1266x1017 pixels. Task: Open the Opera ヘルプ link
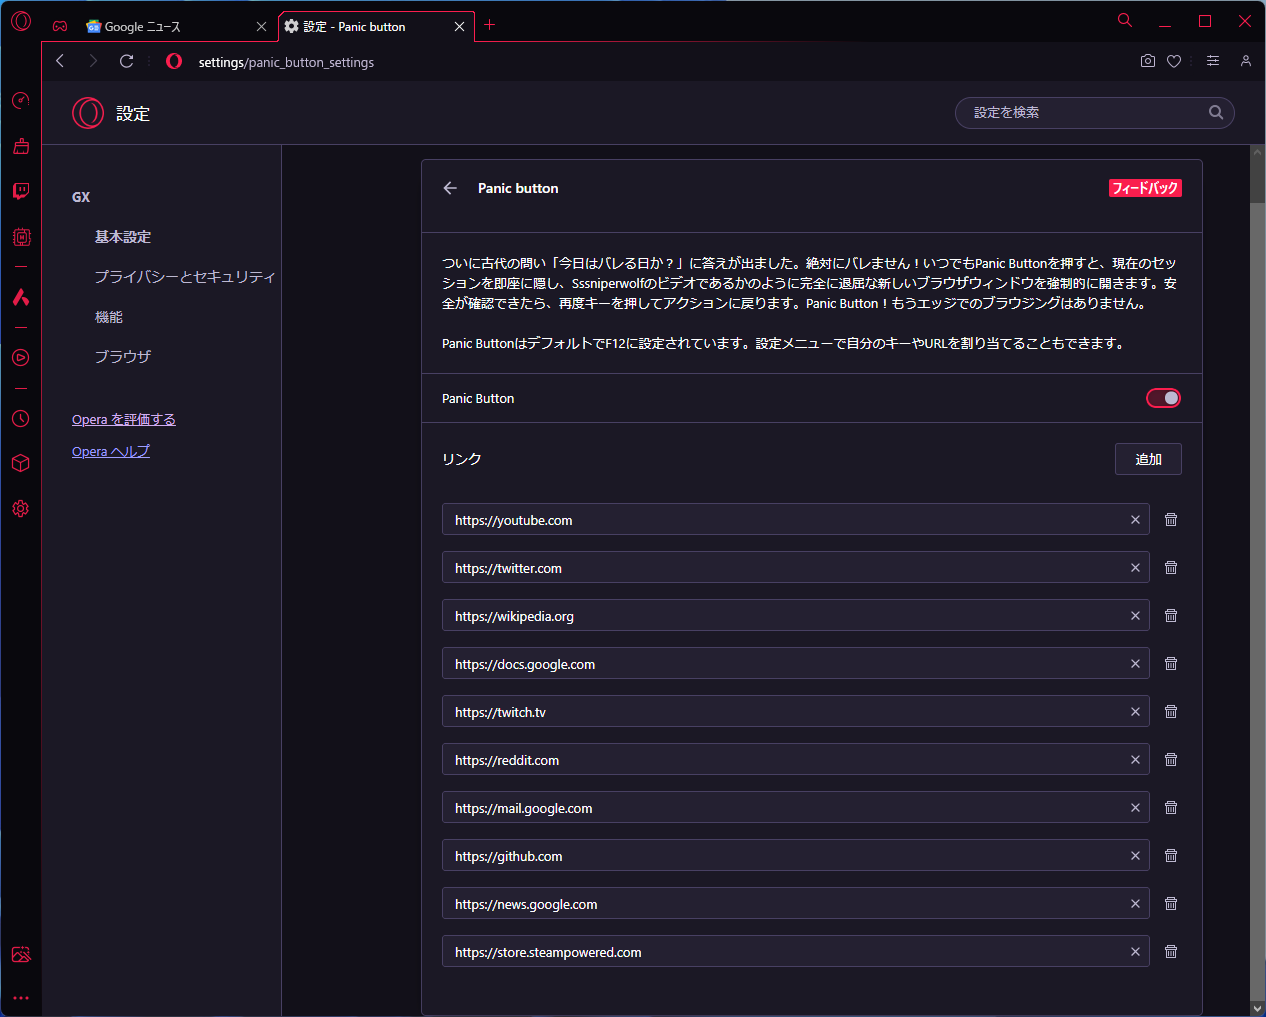(x=111, y=451)
